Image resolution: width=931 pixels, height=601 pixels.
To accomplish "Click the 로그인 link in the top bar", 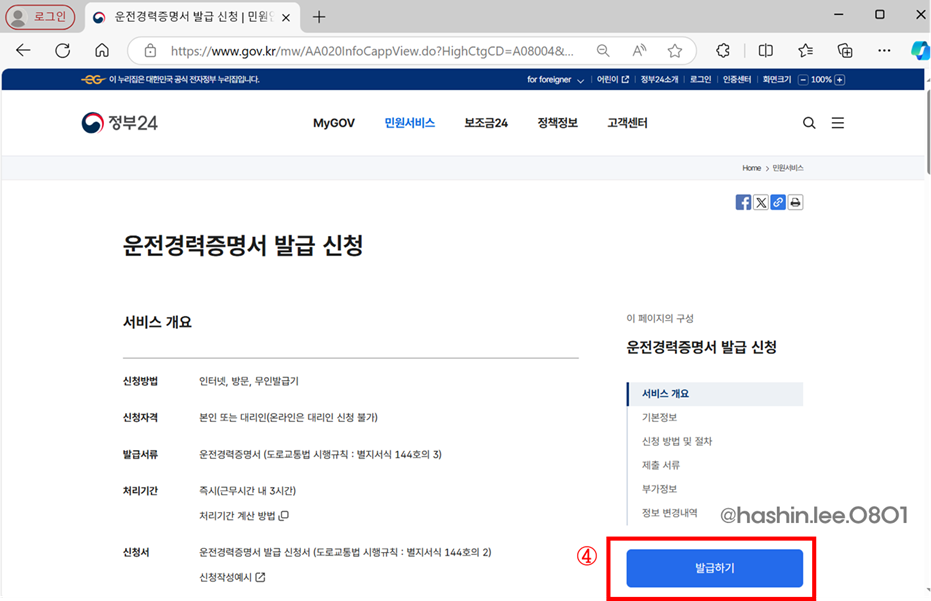I will pyautogui.click(x=699, y=79).
